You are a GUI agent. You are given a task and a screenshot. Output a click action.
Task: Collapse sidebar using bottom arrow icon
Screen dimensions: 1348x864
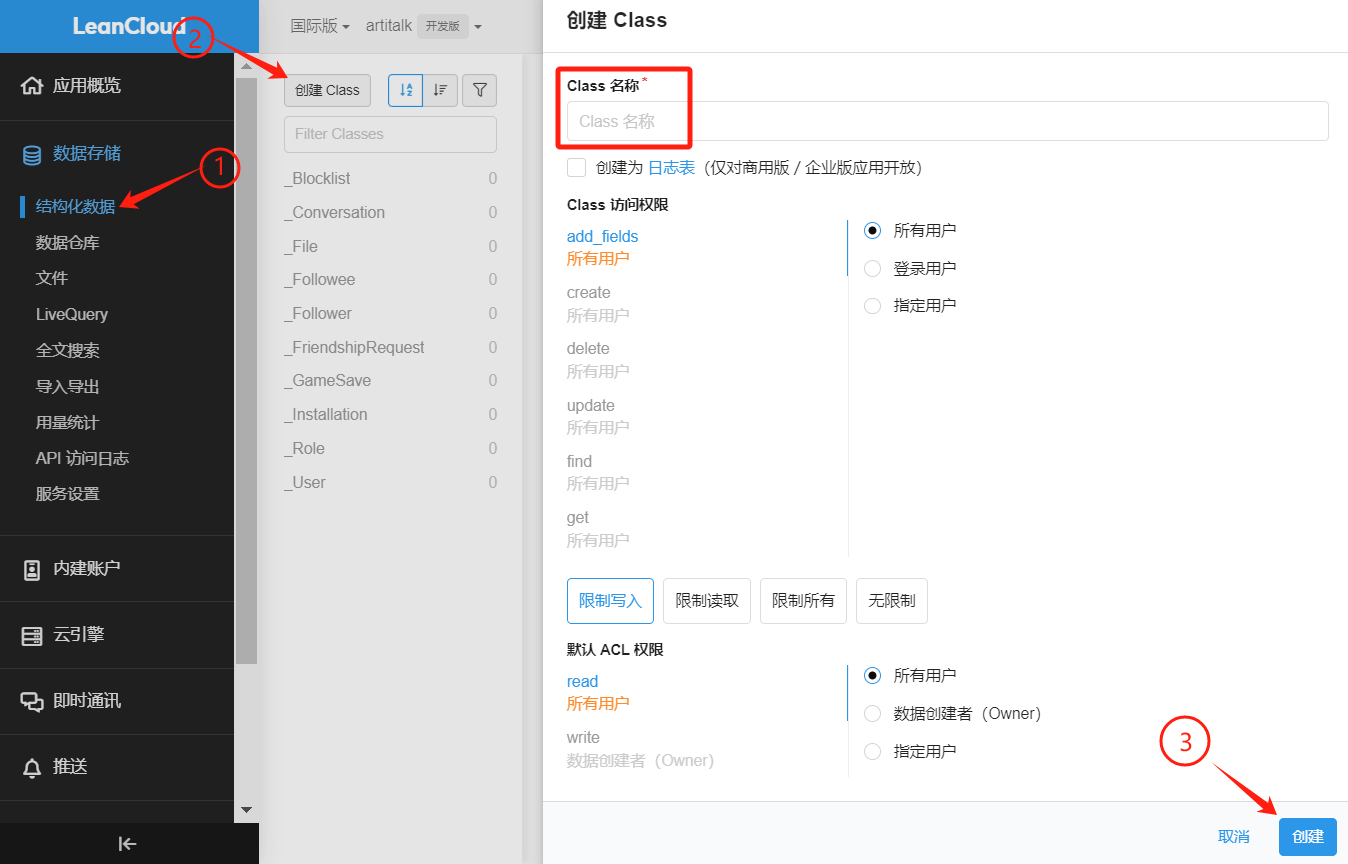128,843
